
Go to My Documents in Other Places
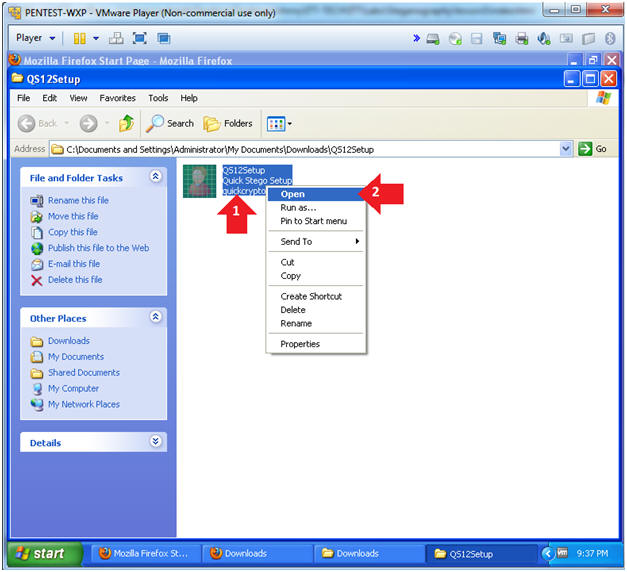click(76, 357)
